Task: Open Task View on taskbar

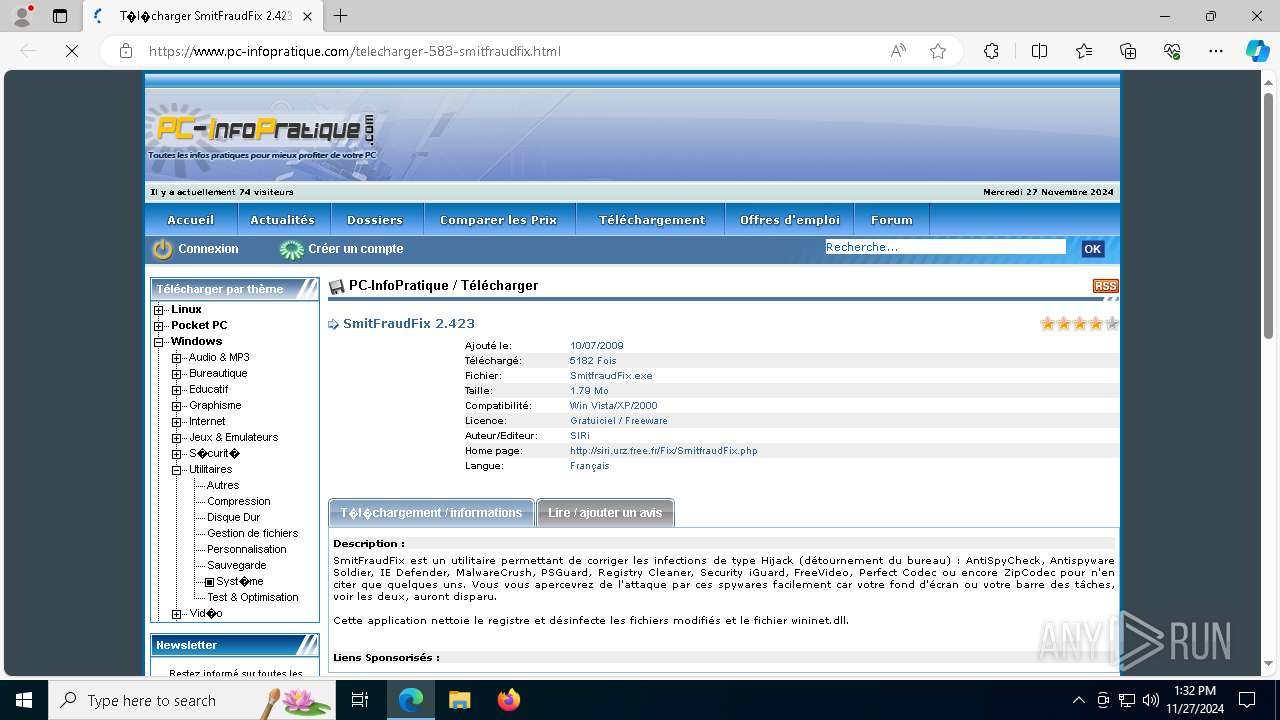Action: (360, 700)
